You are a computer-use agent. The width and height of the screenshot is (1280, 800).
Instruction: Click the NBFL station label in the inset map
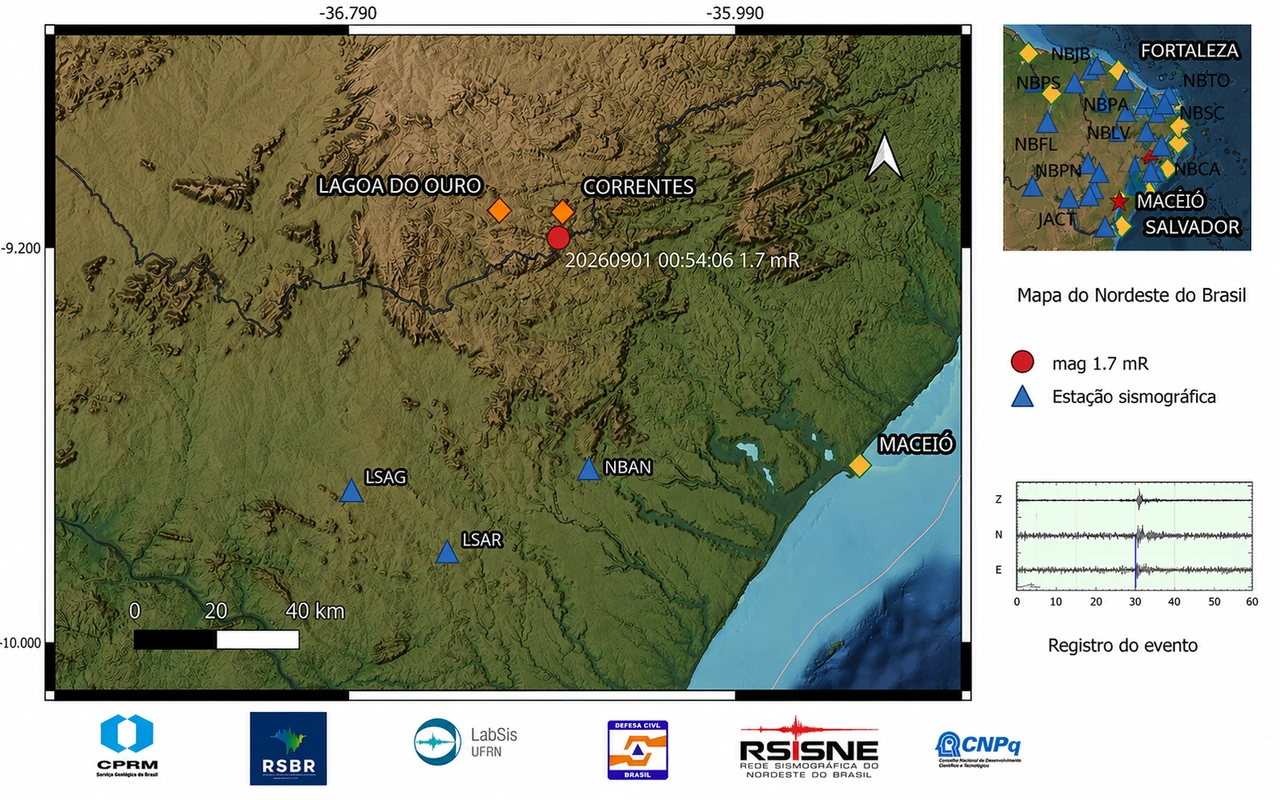[1036, 144]
